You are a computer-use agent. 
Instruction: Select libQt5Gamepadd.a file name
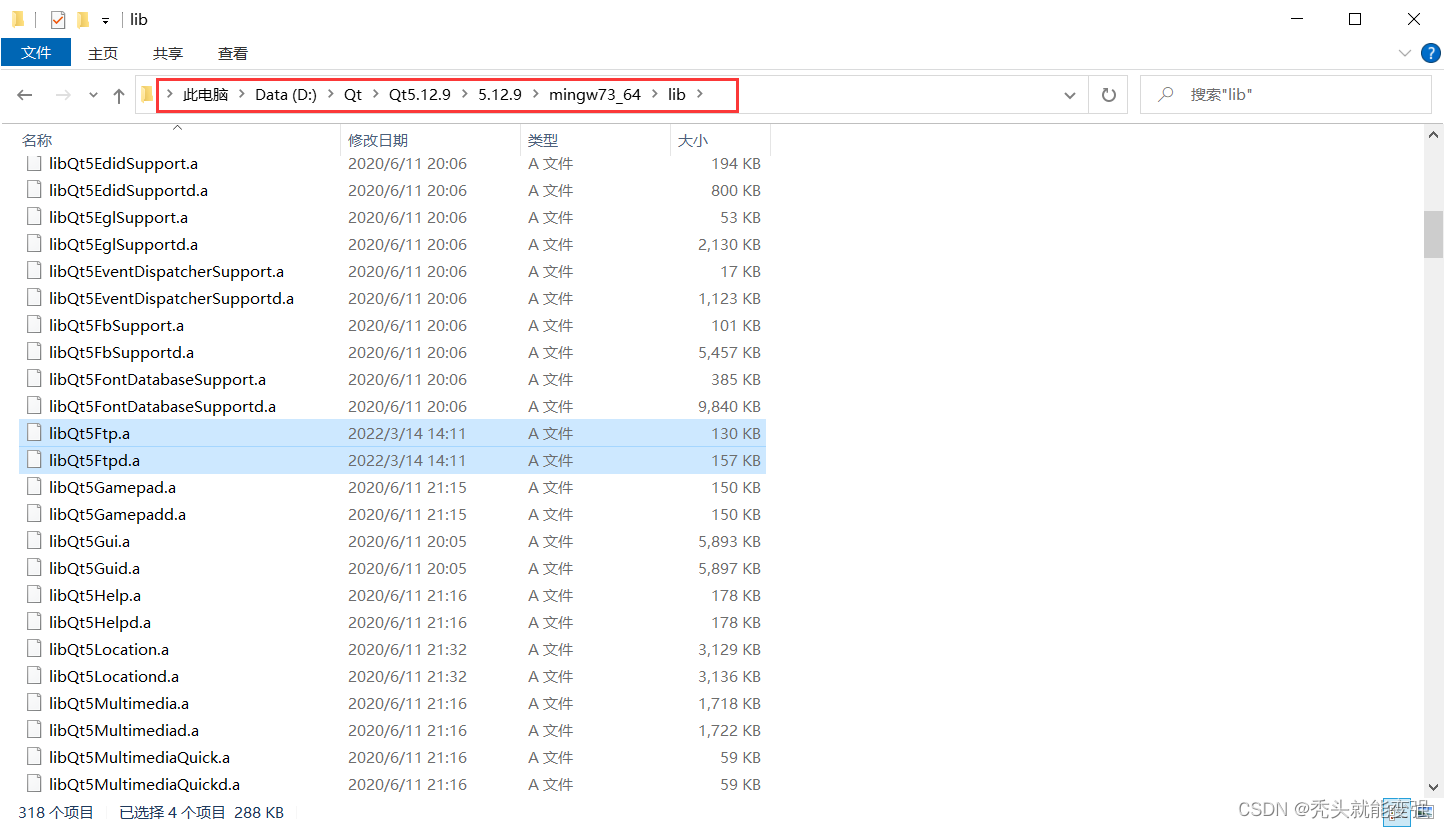pyautogui.click(x=117, y=514)
